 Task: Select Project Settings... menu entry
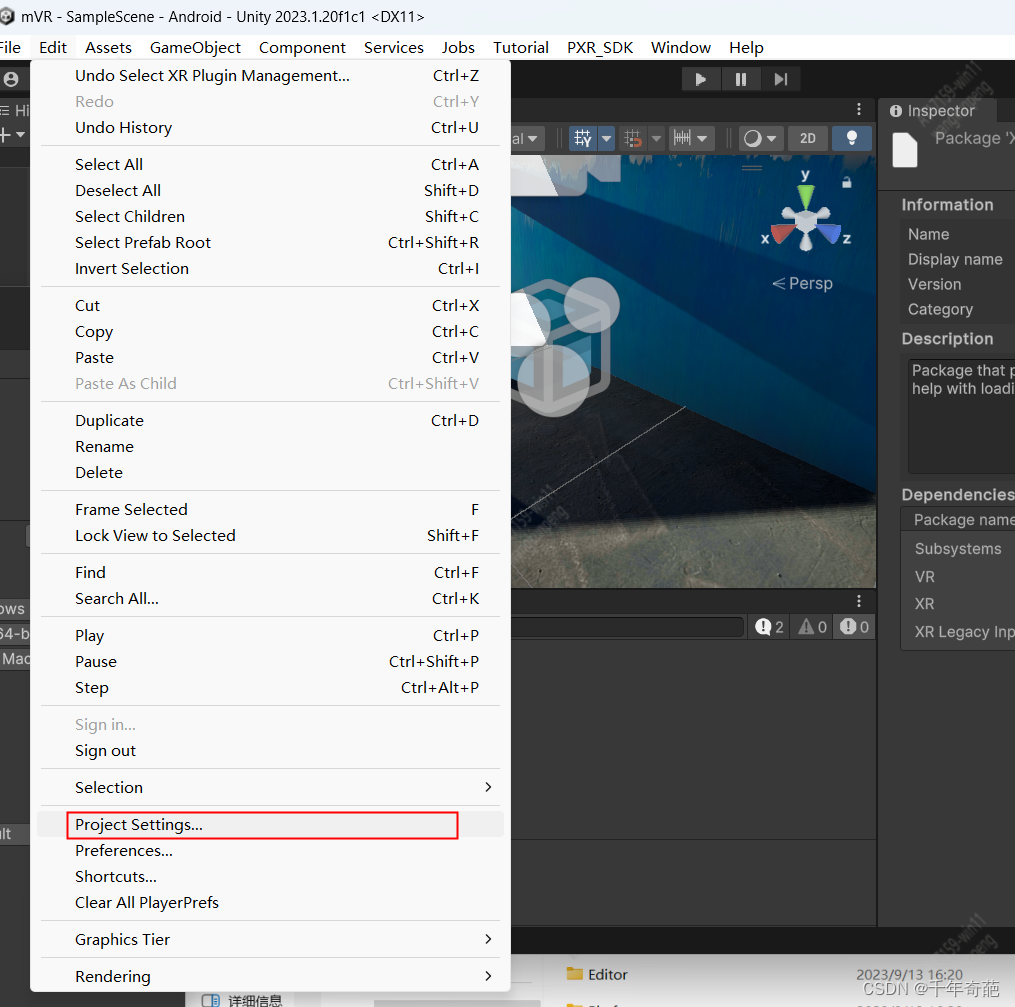tap(270, 825)
